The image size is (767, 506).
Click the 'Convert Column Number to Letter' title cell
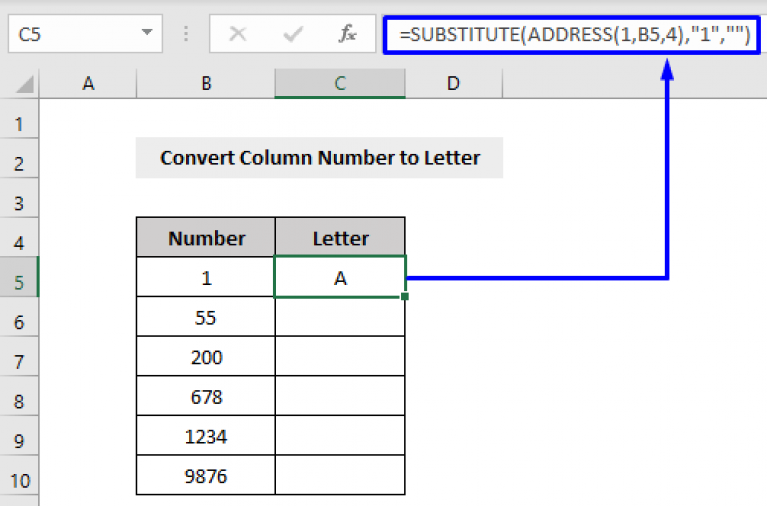pyautogui.click(x=319, y=158)
